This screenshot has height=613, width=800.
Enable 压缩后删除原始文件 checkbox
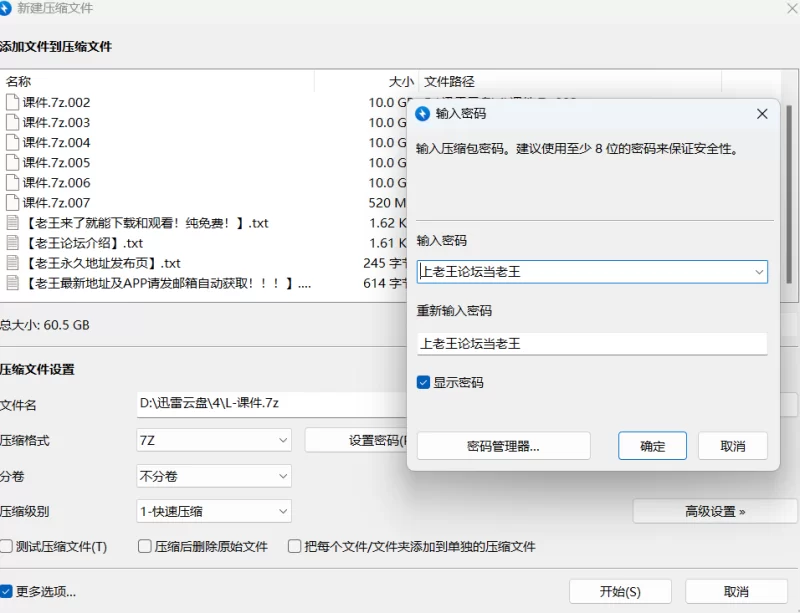(145, 547)
